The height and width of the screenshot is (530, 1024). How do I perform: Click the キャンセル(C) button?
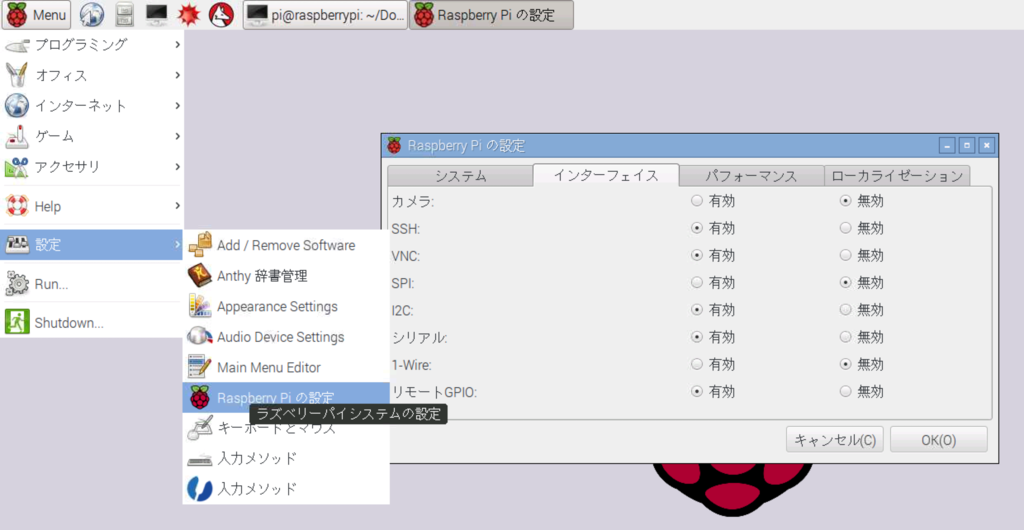pos(835,439)
